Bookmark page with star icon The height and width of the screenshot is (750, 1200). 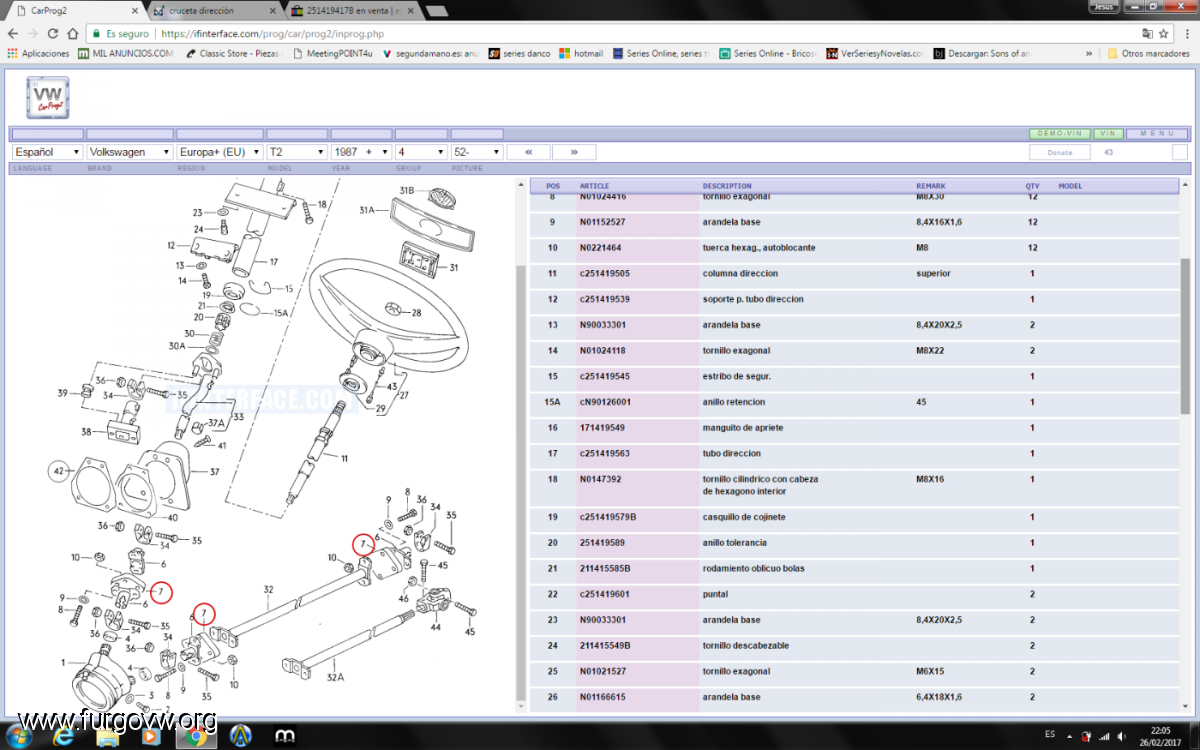pyautogui.click(x=1163, y=33)
